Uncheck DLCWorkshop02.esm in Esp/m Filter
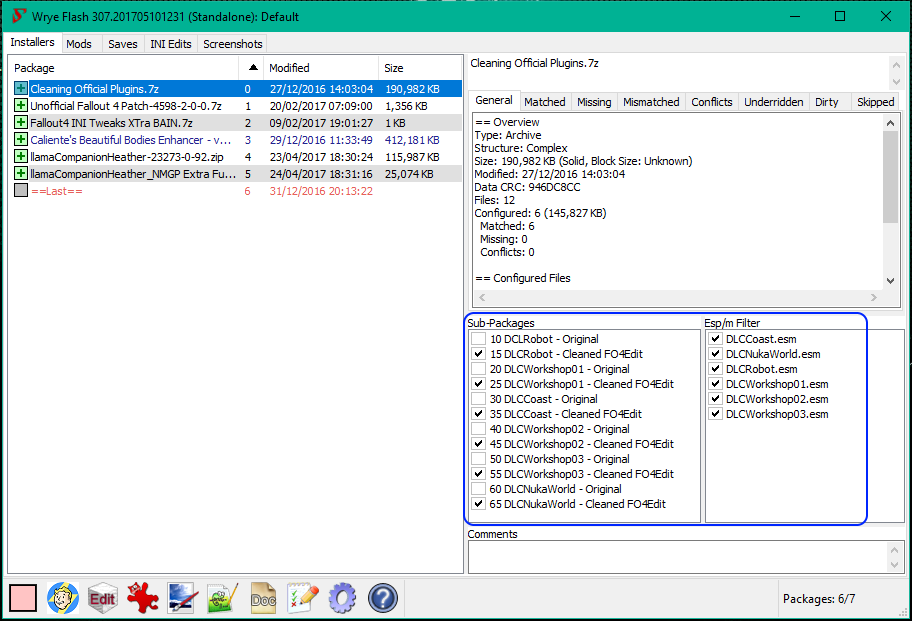 tap(715, 399)
